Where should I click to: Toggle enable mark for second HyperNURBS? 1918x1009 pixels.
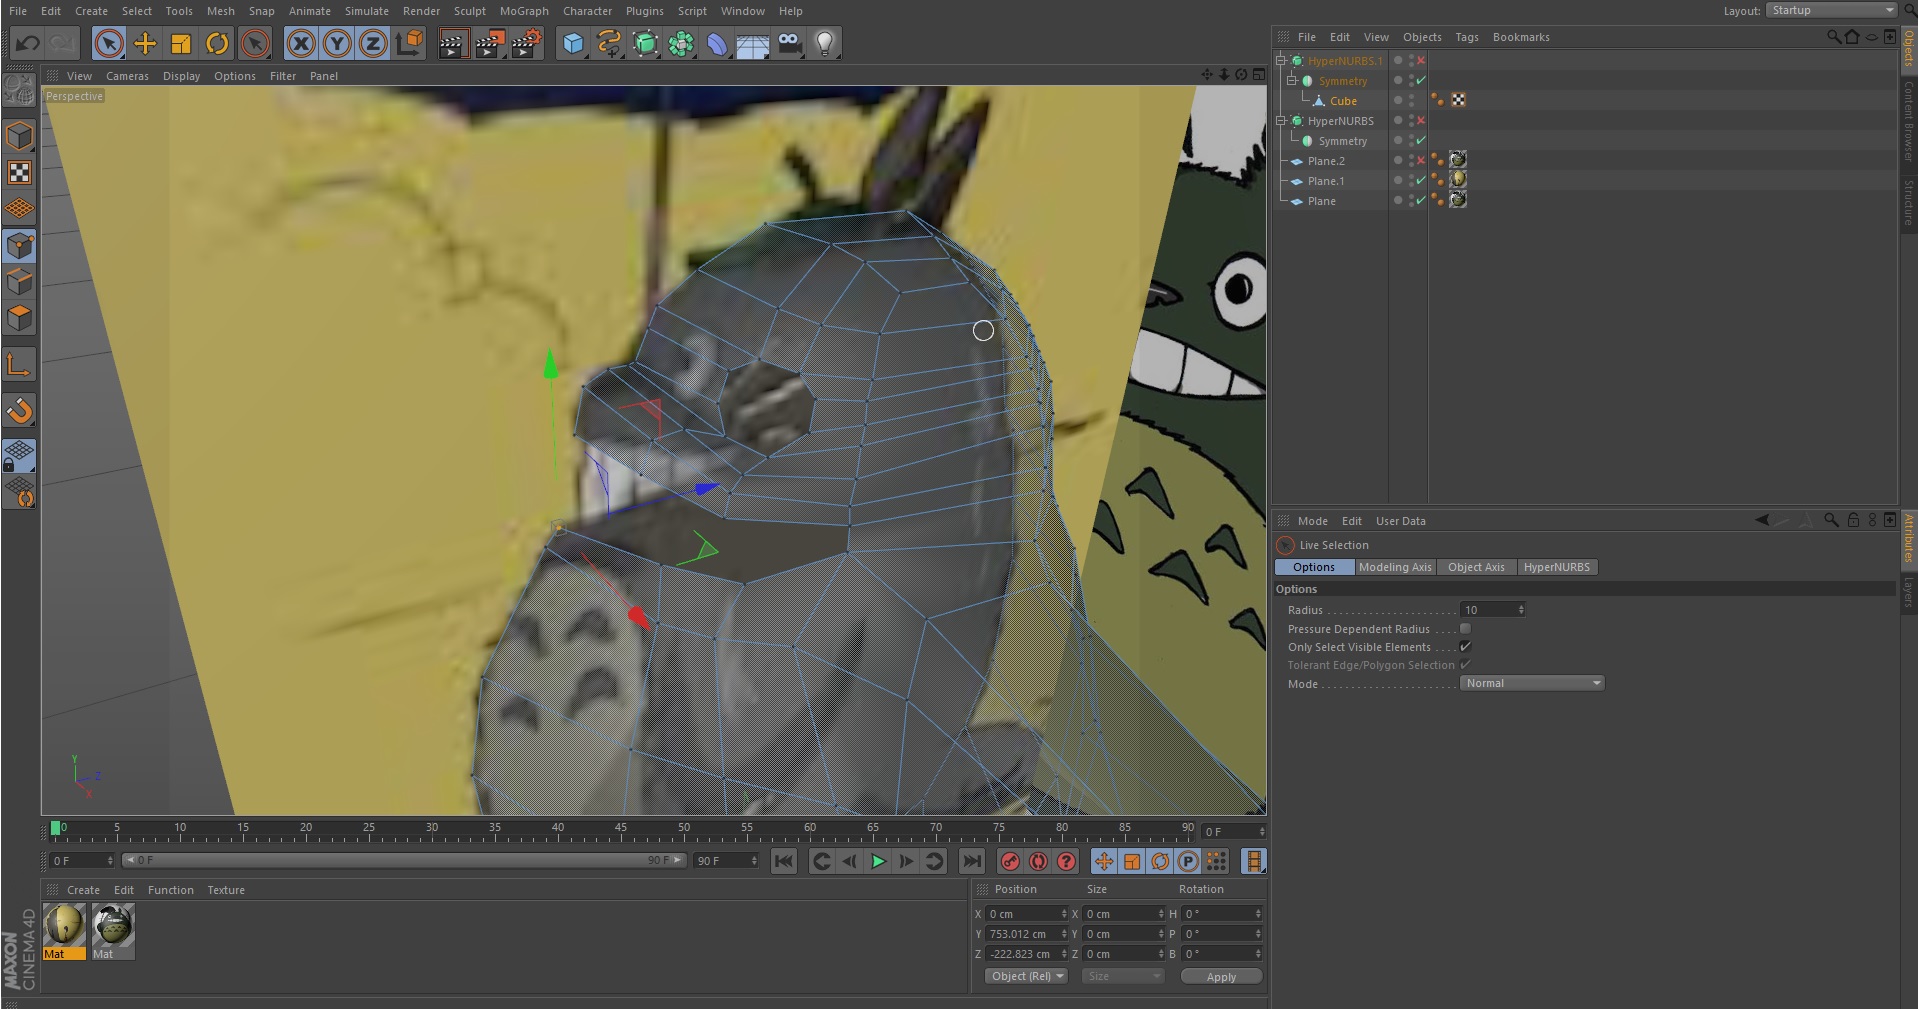[1421, 120]
